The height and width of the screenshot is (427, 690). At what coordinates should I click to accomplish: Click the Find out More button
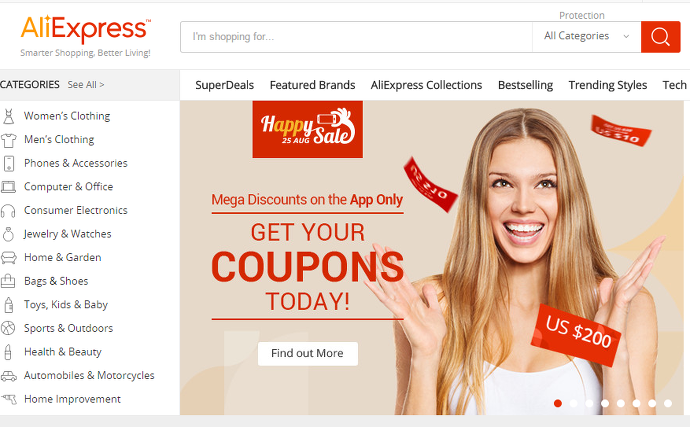coord(308,353)
